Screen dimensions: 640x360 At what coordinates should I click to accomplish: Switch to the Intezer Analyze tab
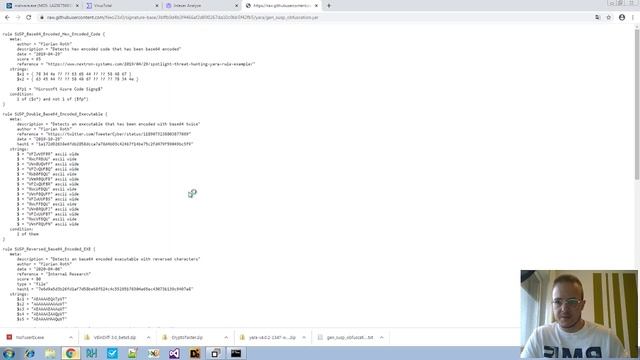point(201,6)
